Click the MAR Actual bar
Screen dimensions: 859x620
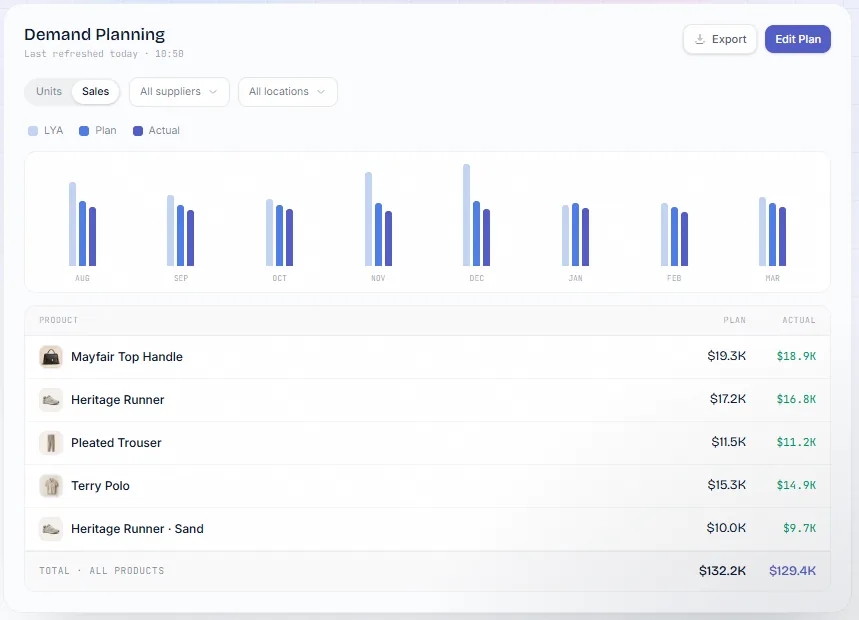(782, 237)
